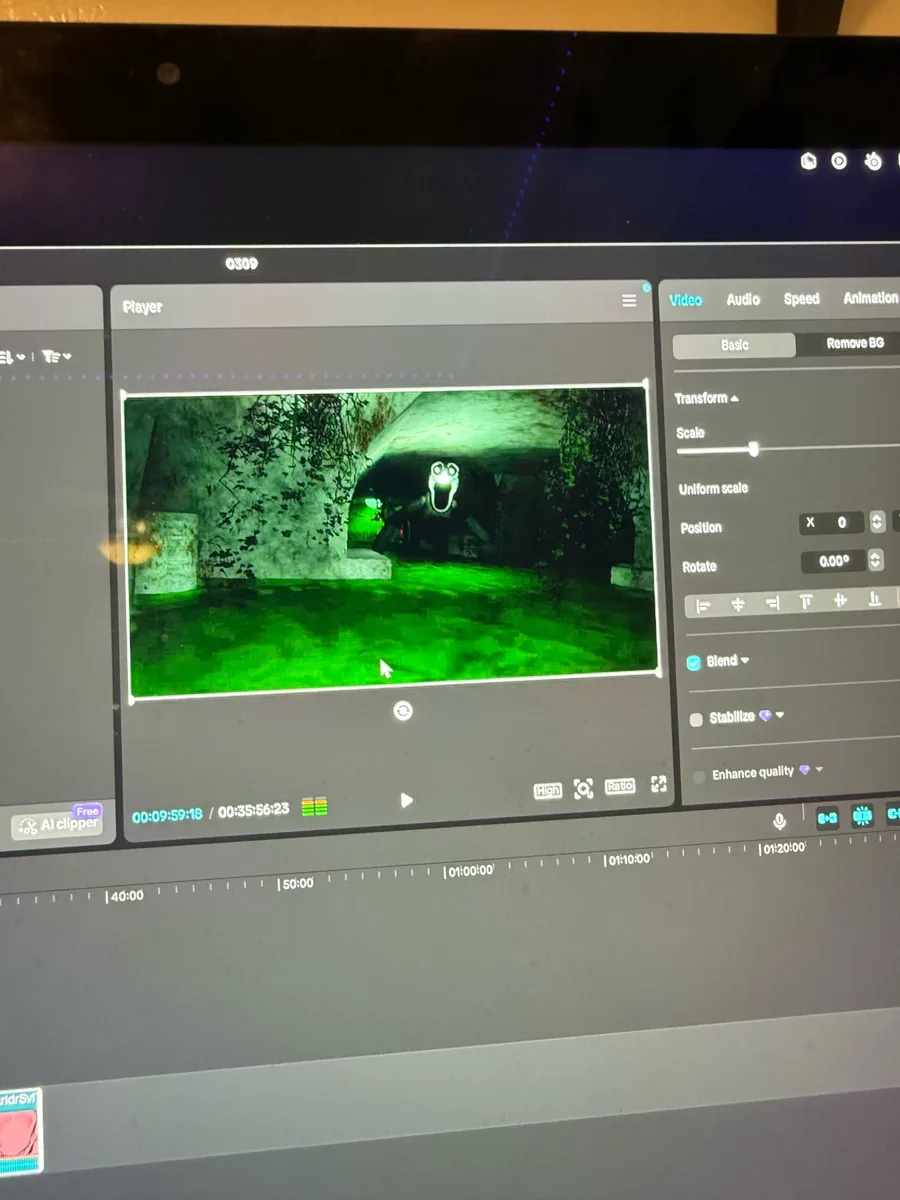The image size is (900, 1200).
Task: Switch to the Audio tab
Action: pyautogui.click(x=743, y=299)
